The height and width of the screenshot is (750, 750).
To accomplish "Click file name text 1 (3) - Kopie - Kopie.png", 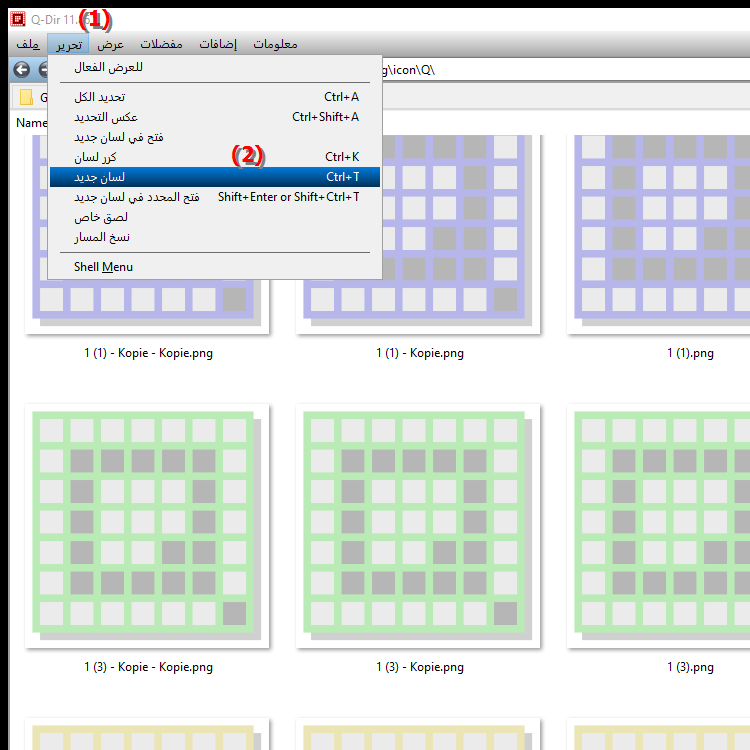I will (x=148, y=667).
